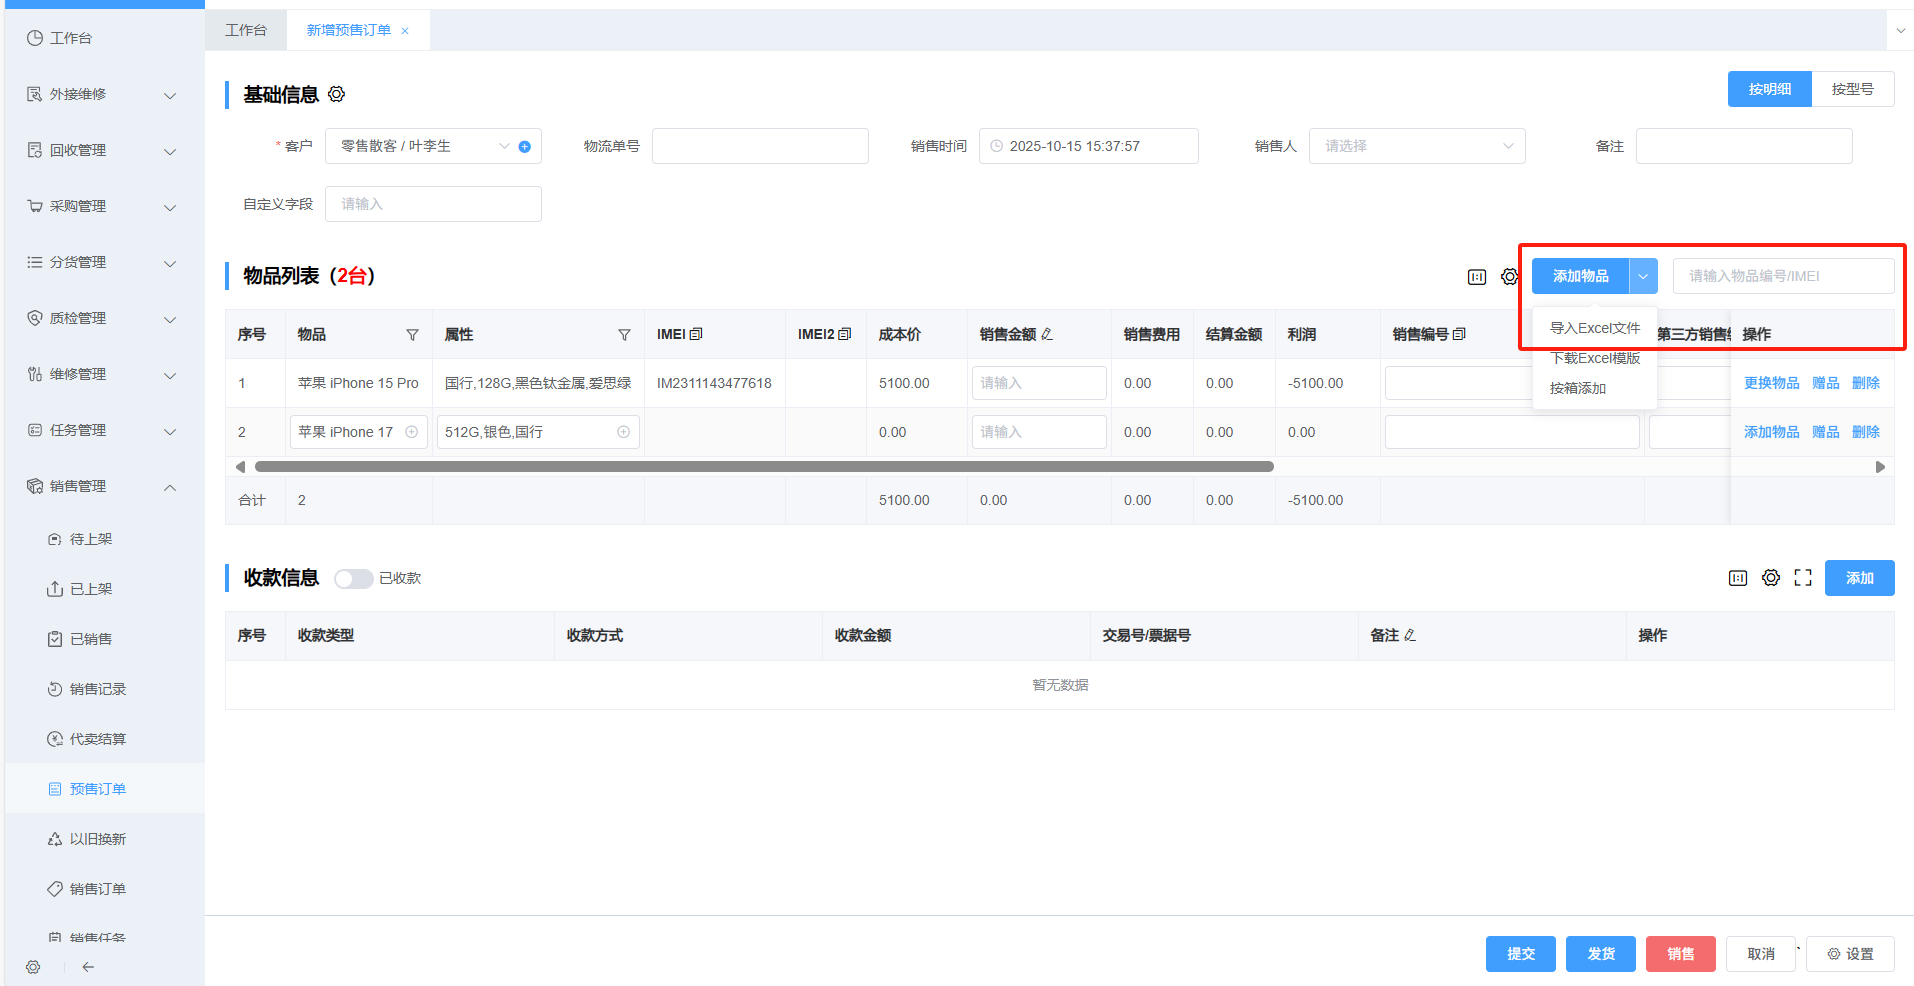Click the horizontal scrollbar of 物品列表 table
1914x986 pixels.
(x=764, y=467)
